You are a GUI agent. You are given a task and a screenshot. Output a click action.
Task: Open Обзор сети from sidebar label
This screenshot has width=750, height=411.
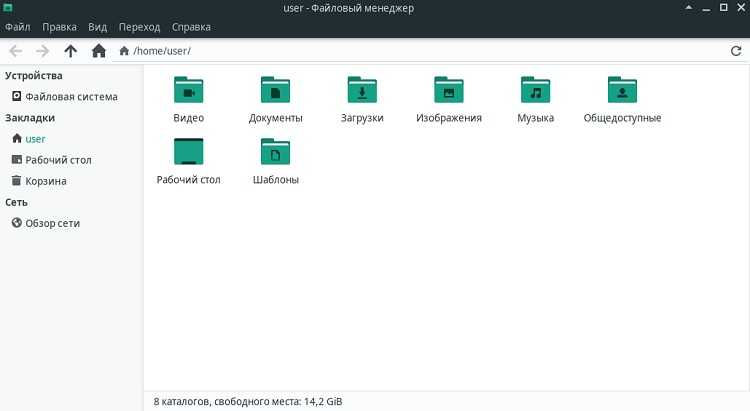click(x=53, y=223)
